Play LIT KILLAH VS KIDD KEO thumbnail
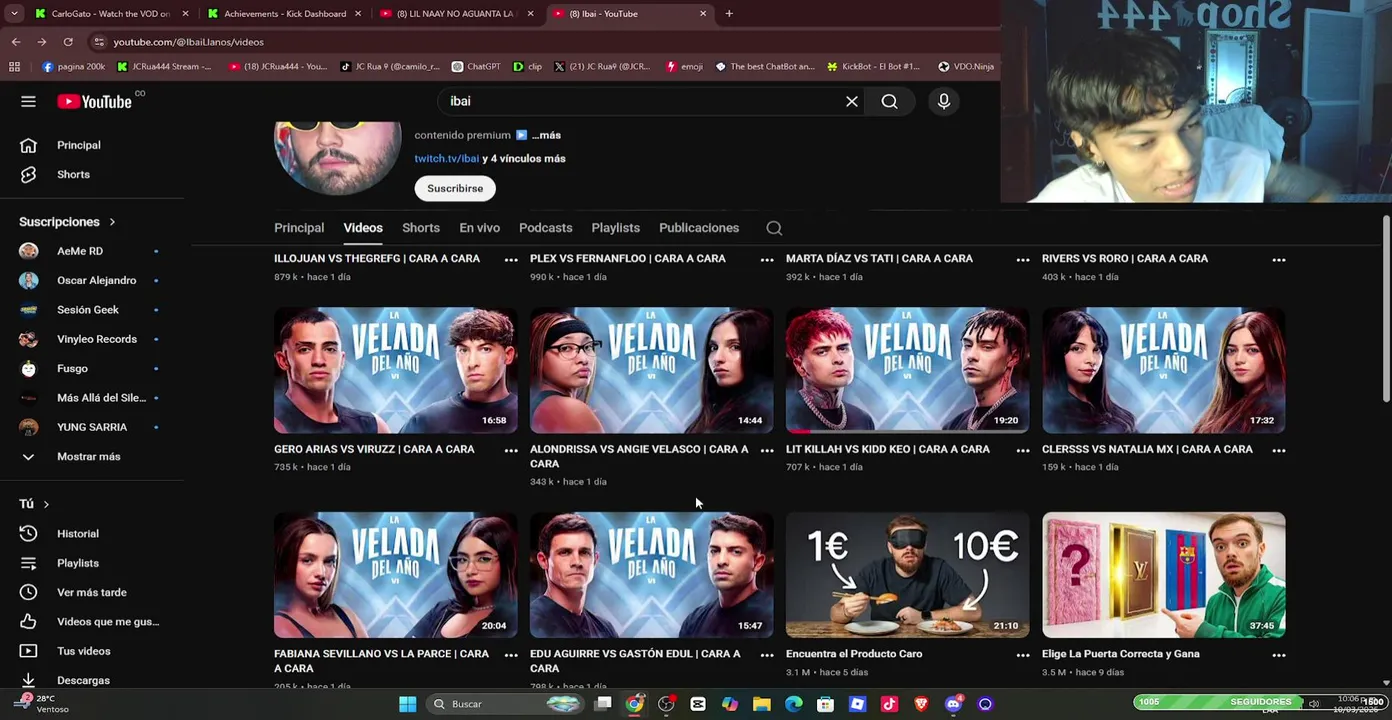The width and height of the screenshot is (1392, 720). 908,371
